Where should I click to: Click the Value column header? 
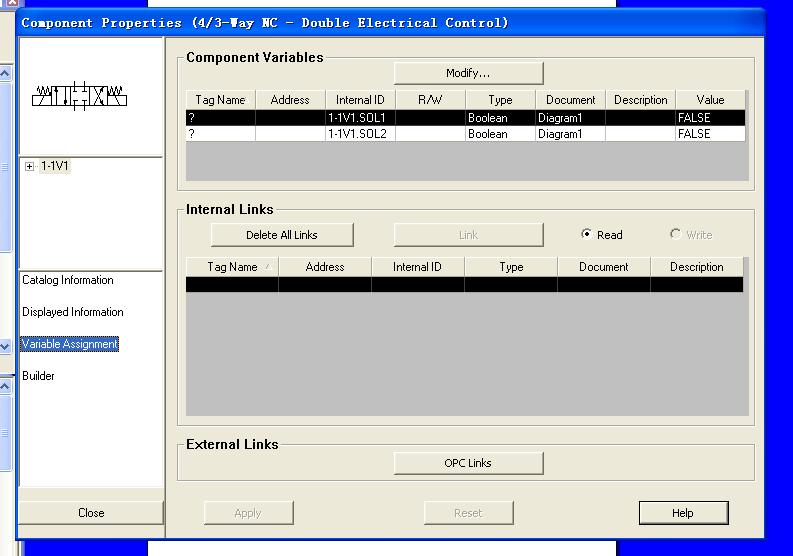tap(710, 100)
